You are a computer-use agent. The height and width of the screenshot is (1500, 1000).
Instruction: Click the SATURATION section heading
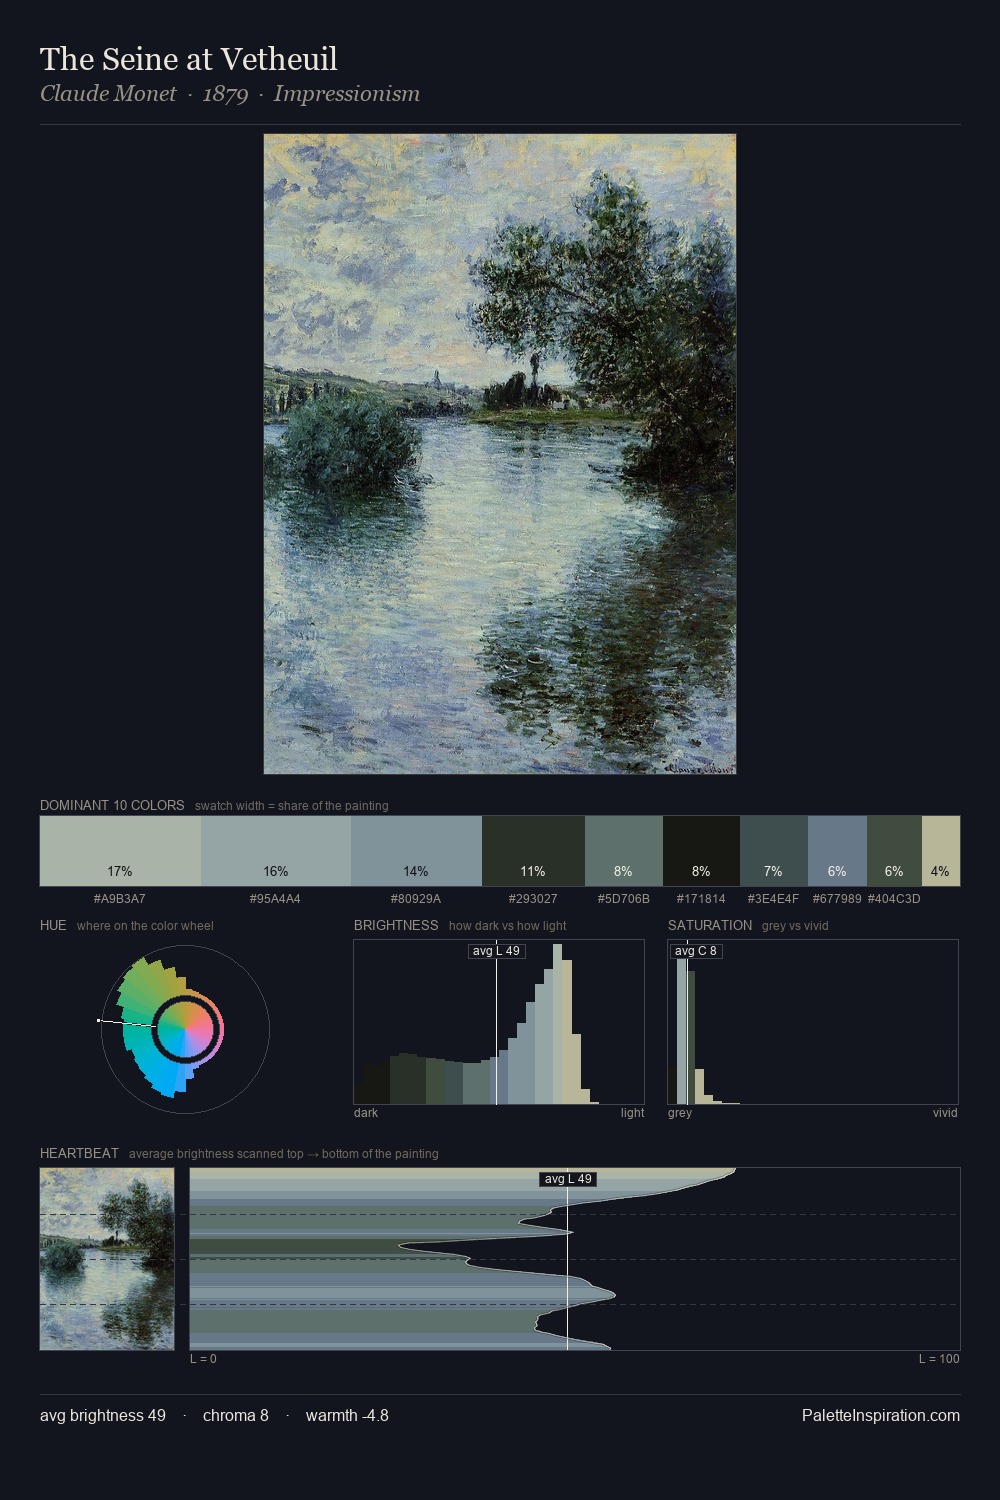[x=710, y=925]
